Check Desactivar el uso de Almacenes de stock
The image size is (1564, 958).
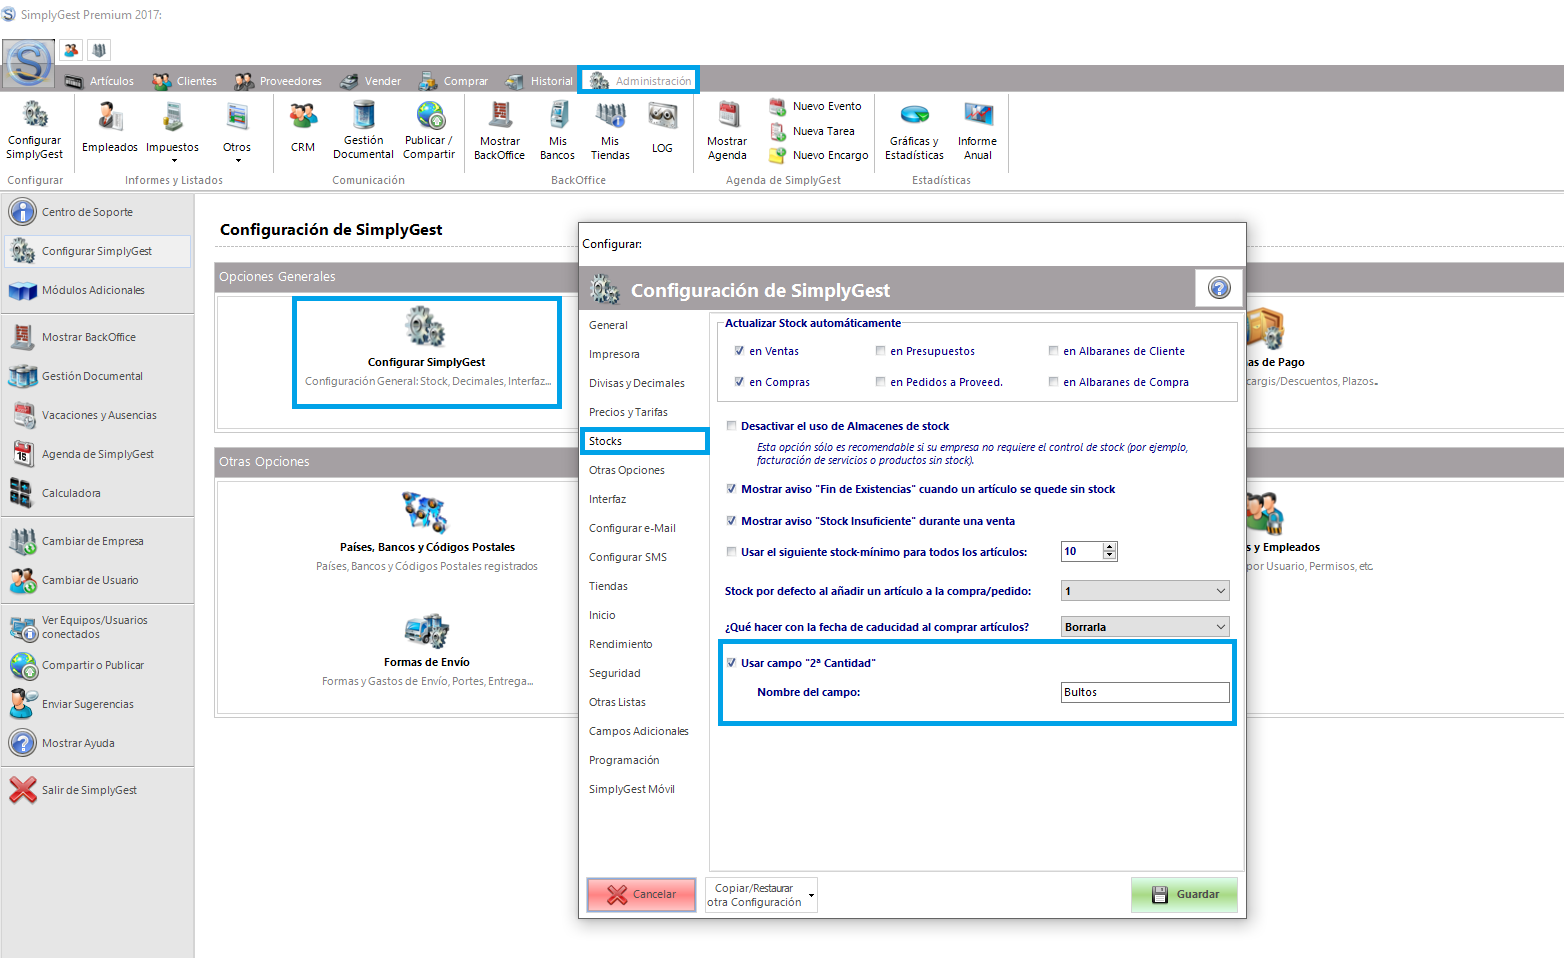pyautogui.click(x=731, y=426)
